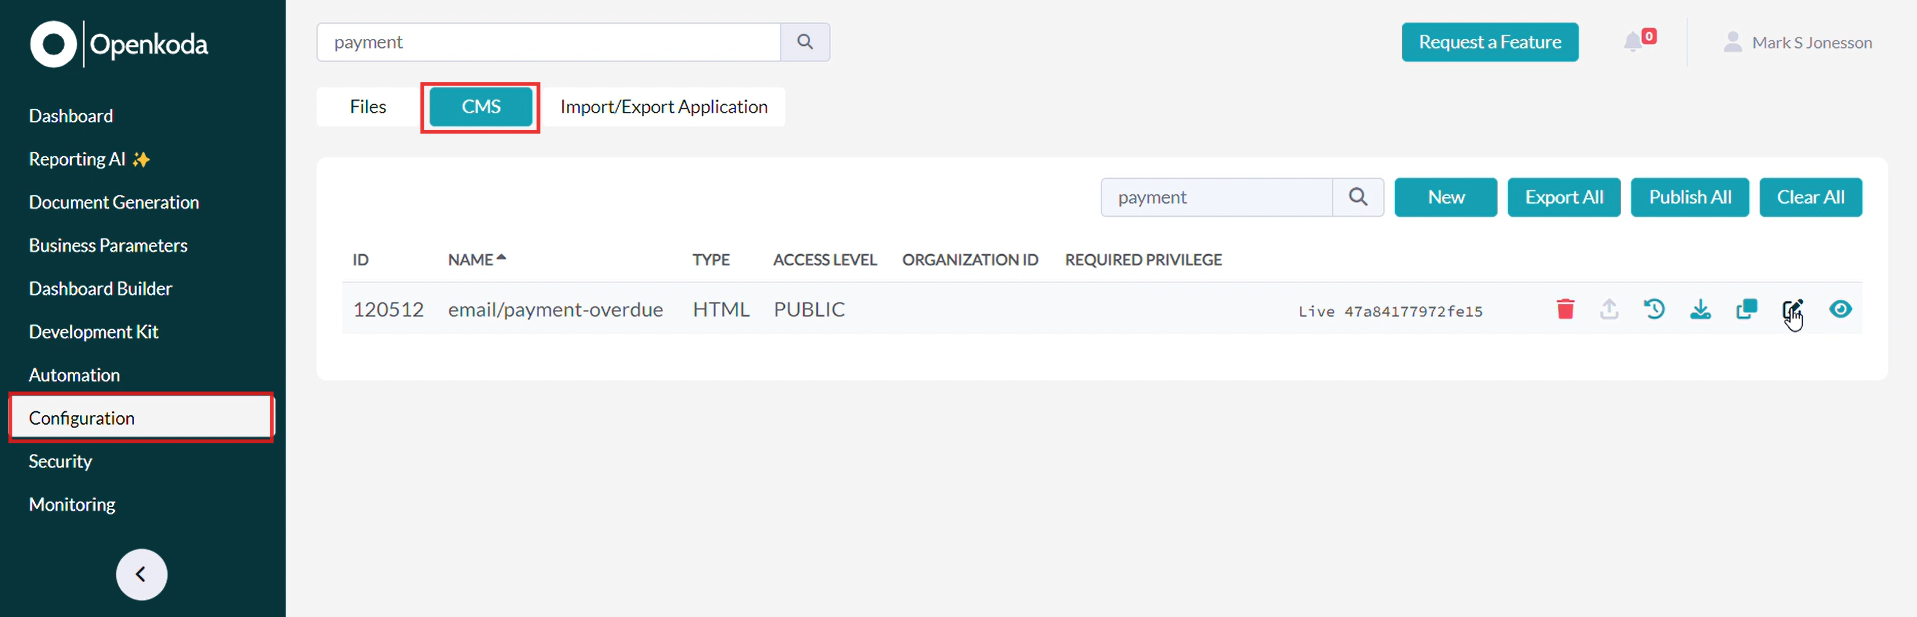Screen dimensions: 1917x617
Task: Open the Mark S Jonesson user menu
Action: point(1798,42)
